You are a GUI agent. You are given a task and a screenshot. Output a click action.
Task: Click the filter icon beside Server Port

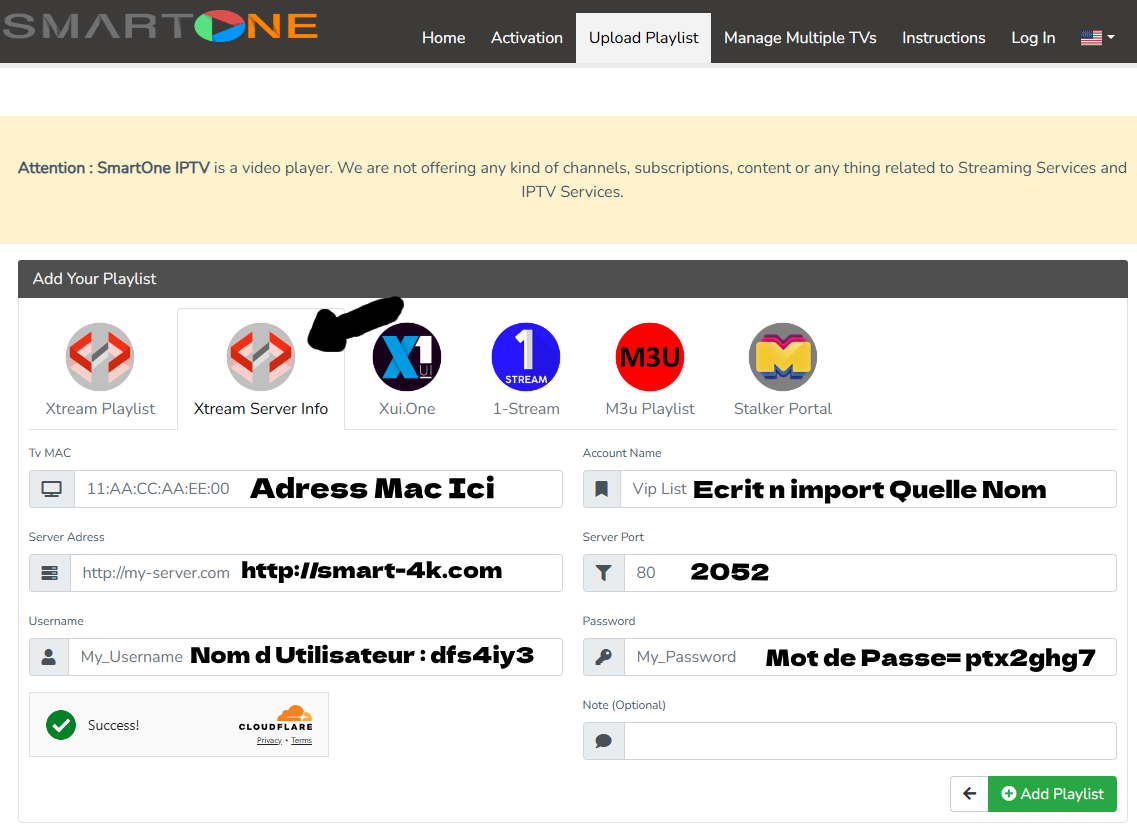[x=603, y=573]
